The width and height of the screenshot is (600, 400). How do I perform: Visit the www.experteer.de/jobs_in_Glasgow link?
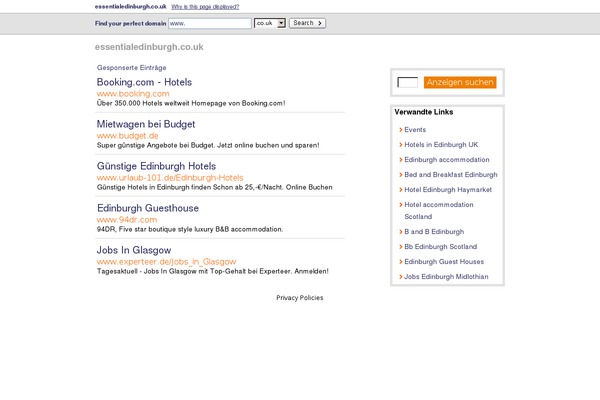coord(166,262)
